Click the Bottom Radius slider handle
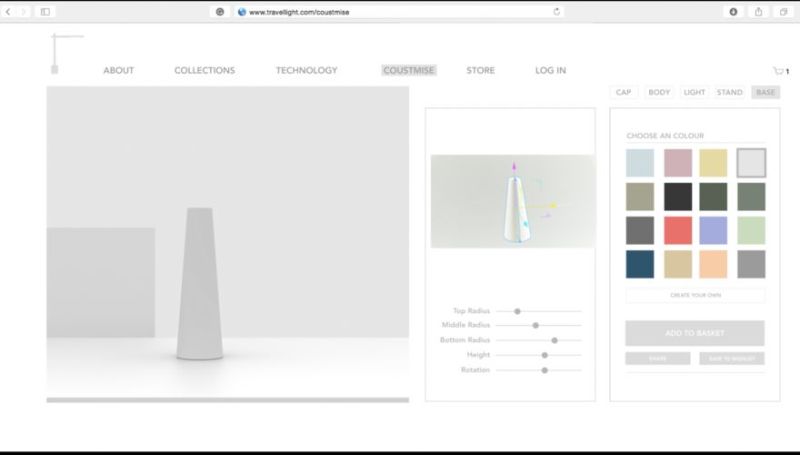800x455 pixels. 555,340
